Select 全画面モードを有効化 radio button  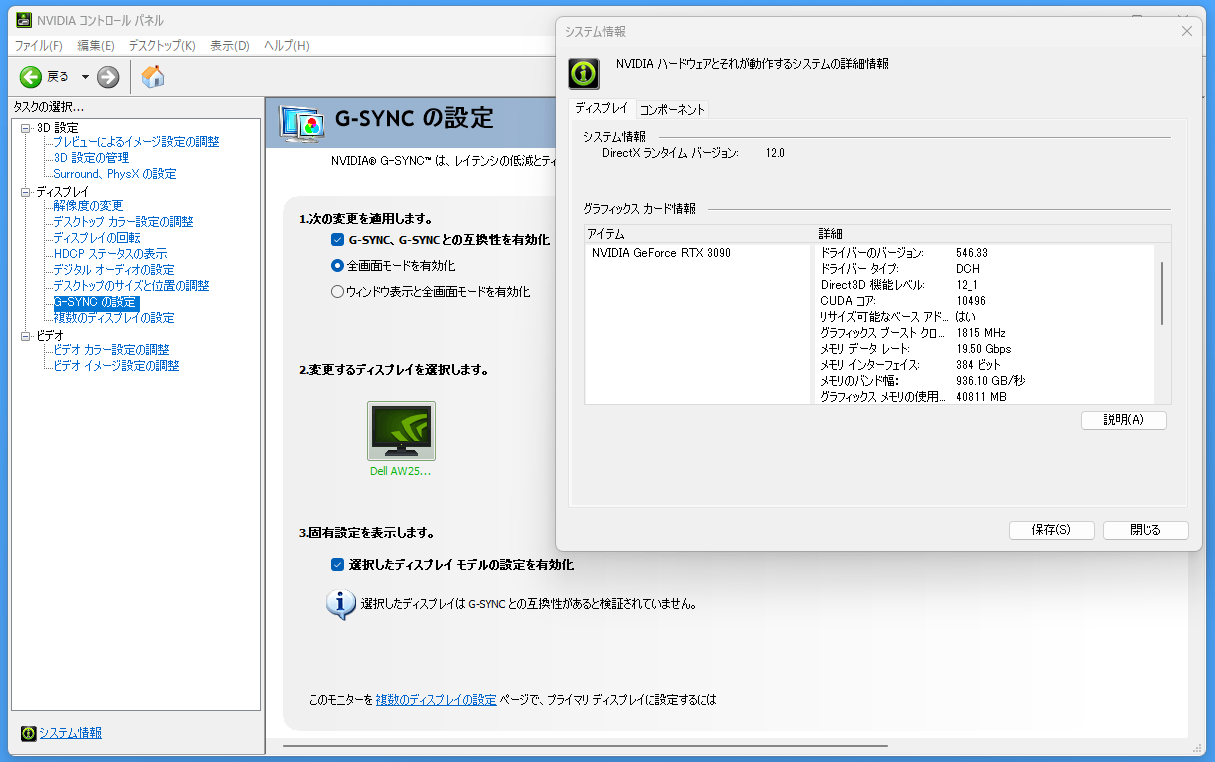point(337,266)
